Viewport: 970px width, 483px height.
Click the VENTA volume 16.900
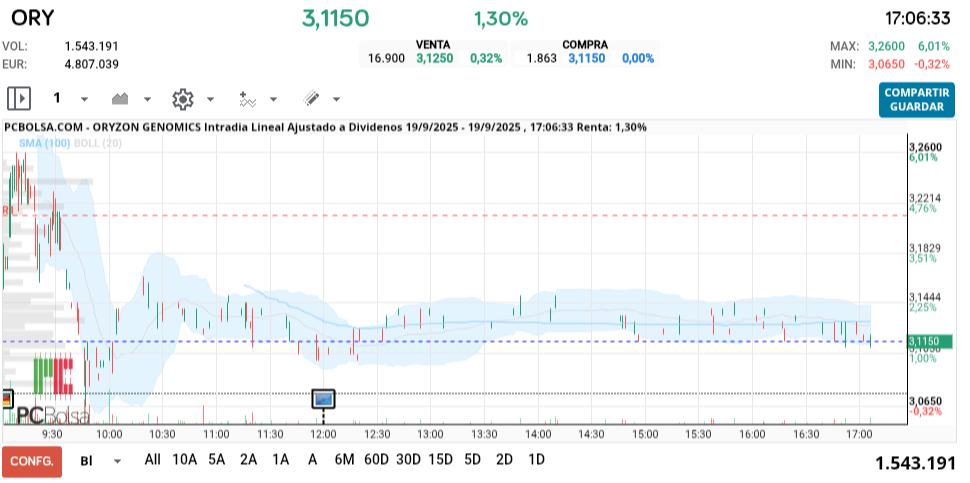[x=387, y=59]
